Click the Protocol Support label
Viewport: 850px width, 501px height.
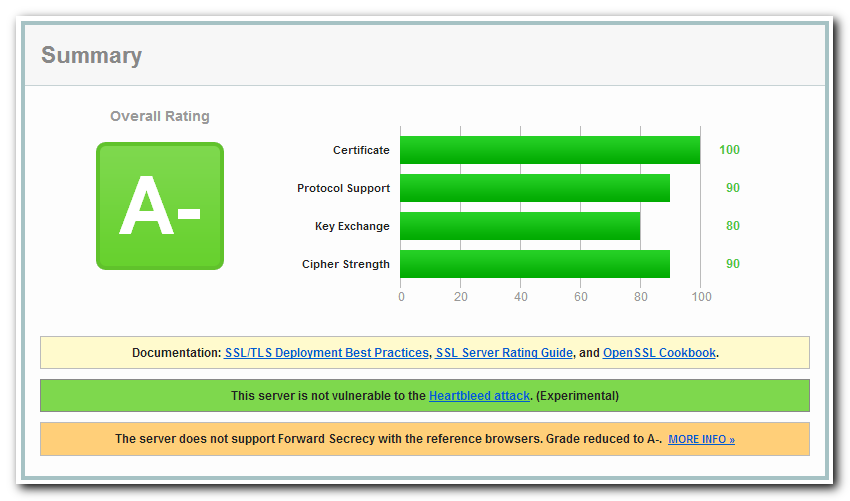(343, 188)
